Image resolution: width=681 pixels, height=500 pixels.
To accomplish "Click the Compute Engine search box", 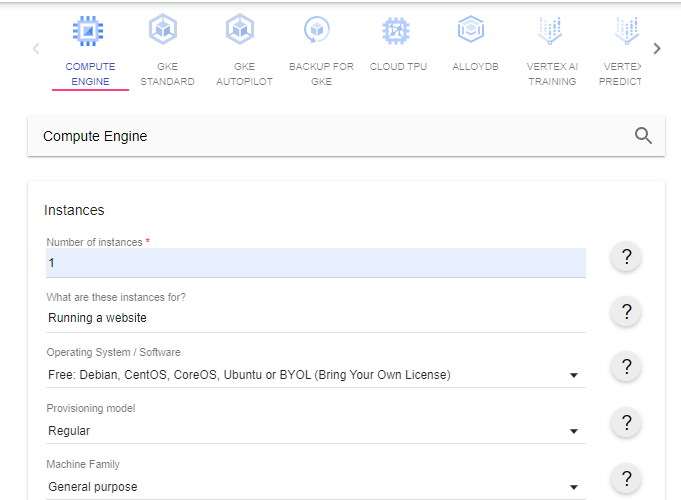I will 346,136.
